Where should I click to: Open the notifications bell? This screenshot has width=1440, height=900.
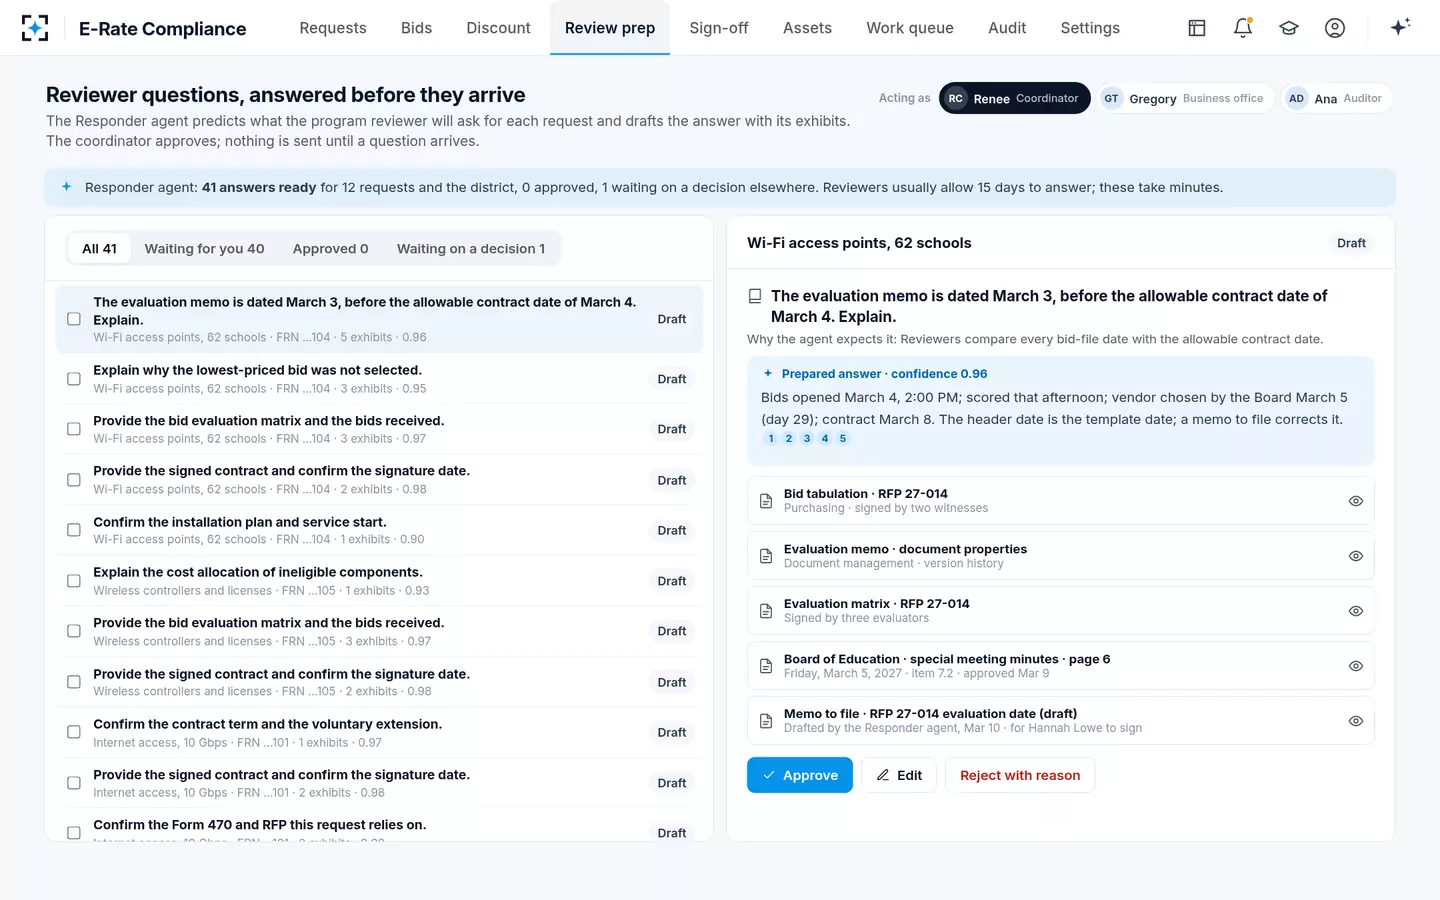pyautogui.click(x=1243, y=28)
